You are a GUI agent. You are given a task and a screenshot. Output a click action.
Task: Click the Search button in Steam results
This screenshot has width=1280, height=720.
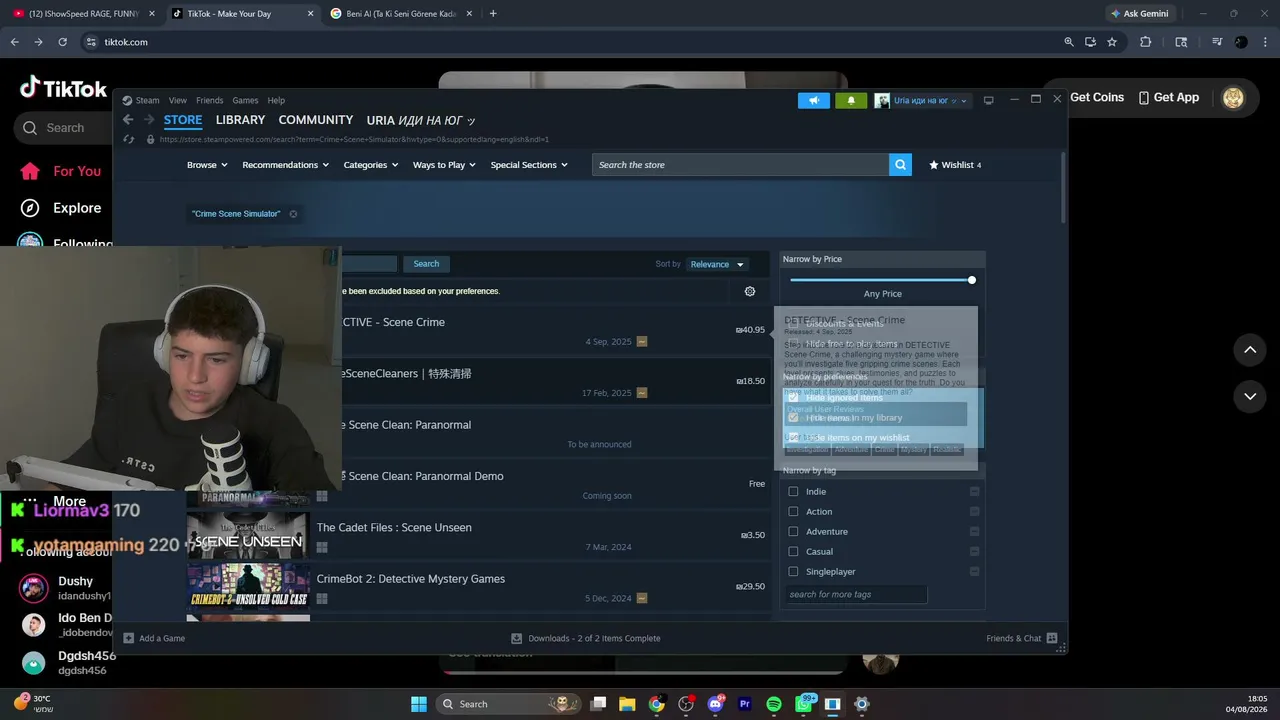pos(426,264)
